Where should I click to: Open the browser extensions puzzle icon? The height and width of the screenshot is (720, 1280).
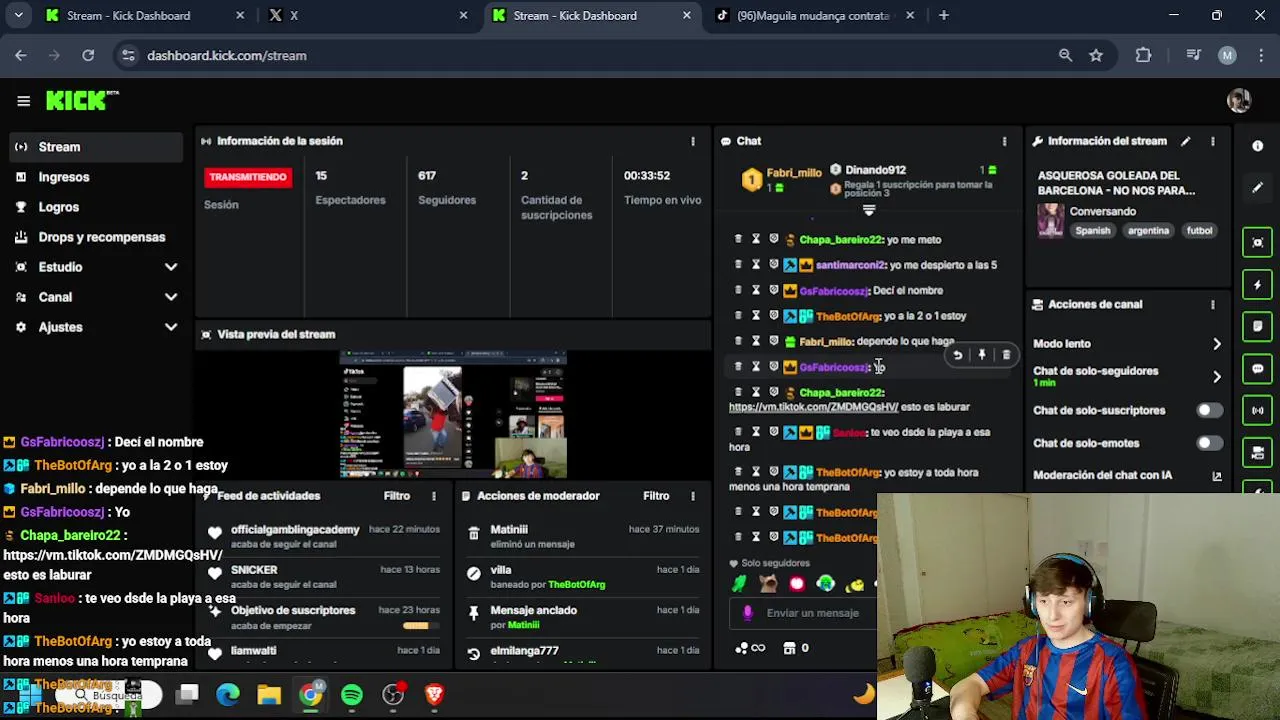tap(1144, 56)
